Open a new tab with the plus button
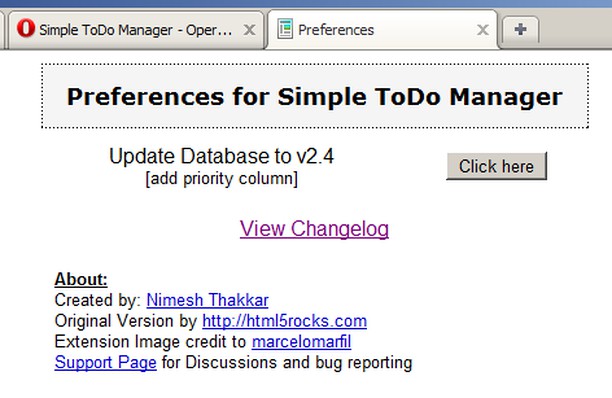612x398 pixels. 520,30
